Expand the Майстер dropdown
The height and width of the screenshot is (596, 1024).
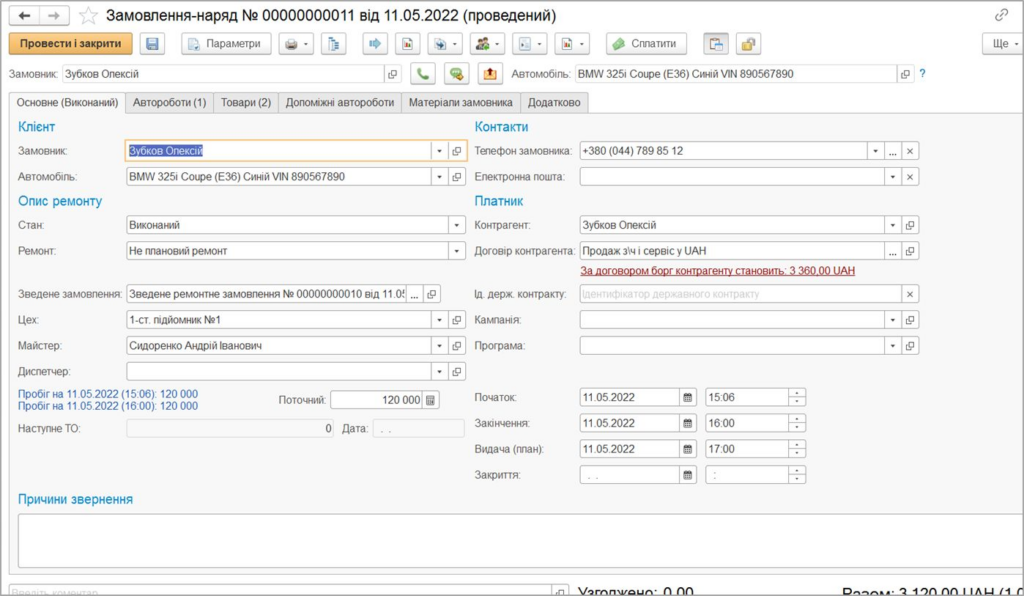coord(440,346)
